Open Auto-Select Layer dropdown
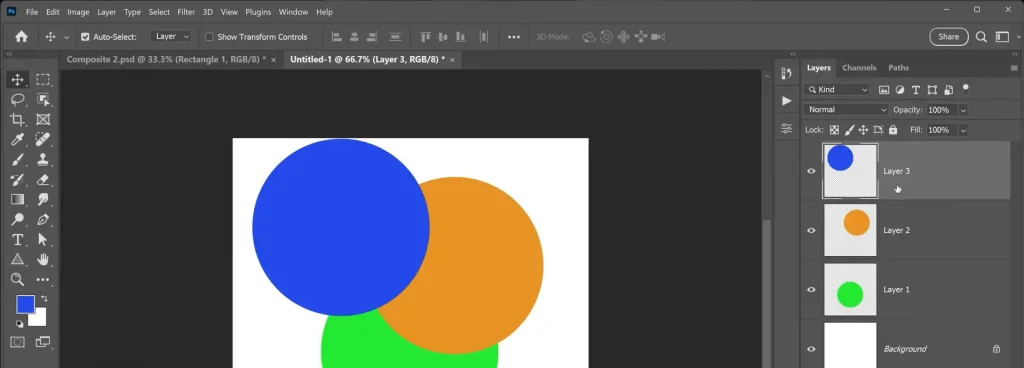The image size is (1024, 368). point(172,37)
